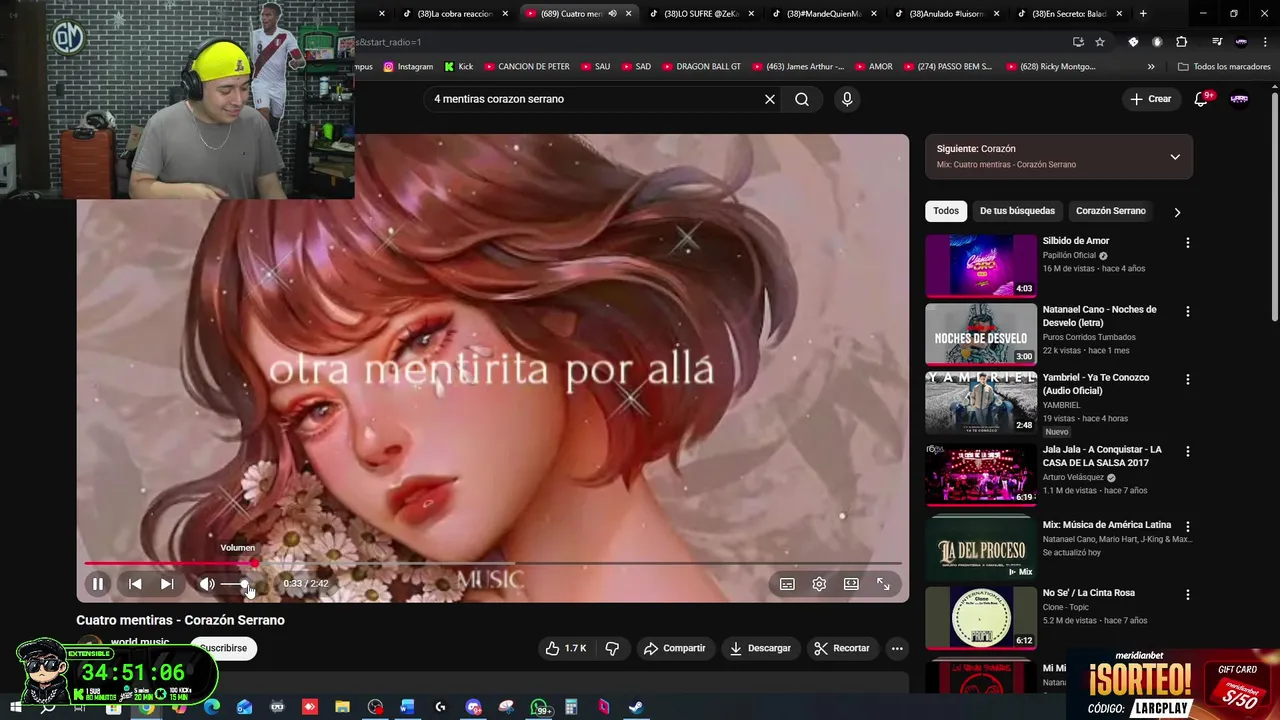The width and height of the screenshot is (1280, 720).
Task: Open WhatsApp from the taskbar
Action: pyautogui.click(x=539, y=707)
